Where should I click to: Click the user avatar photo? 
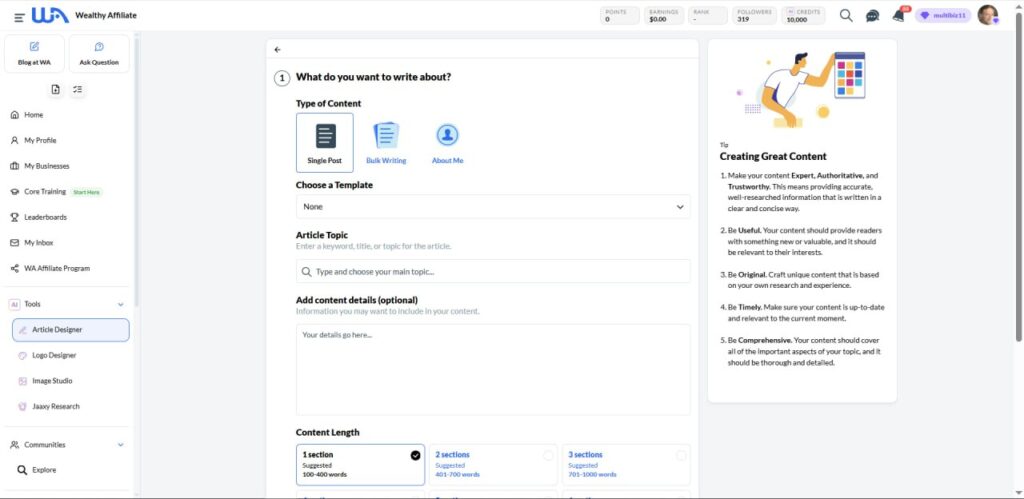987,15
